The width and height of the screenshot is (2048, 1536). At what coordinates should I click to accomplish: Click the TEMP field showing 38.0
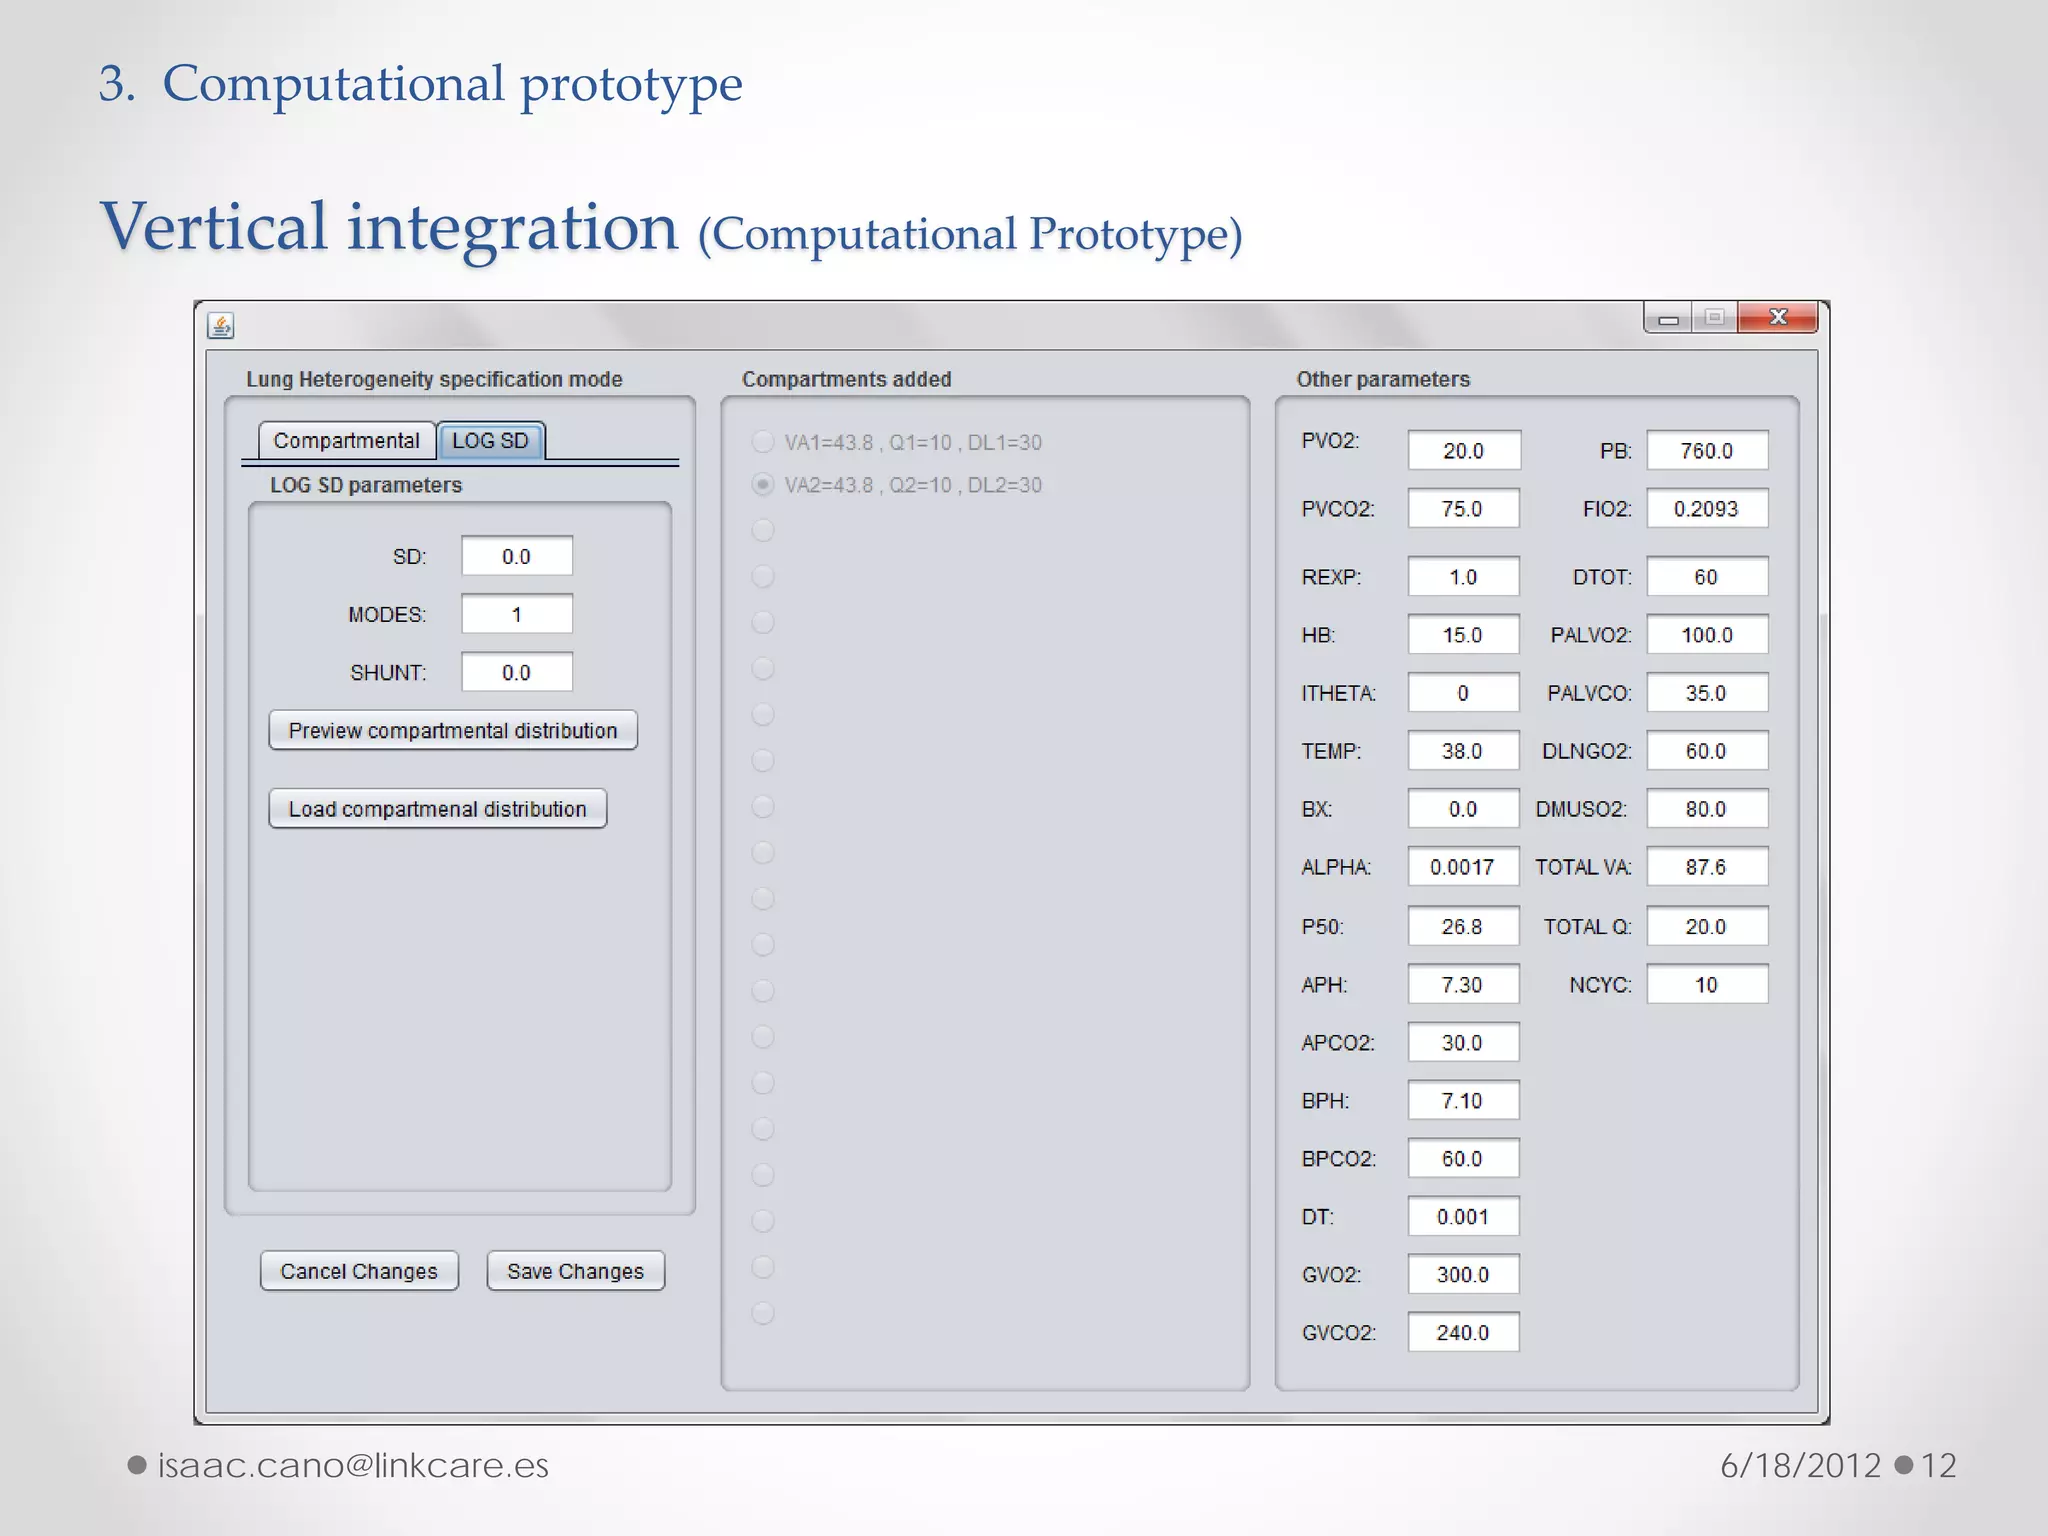[x=1464, y=750]
